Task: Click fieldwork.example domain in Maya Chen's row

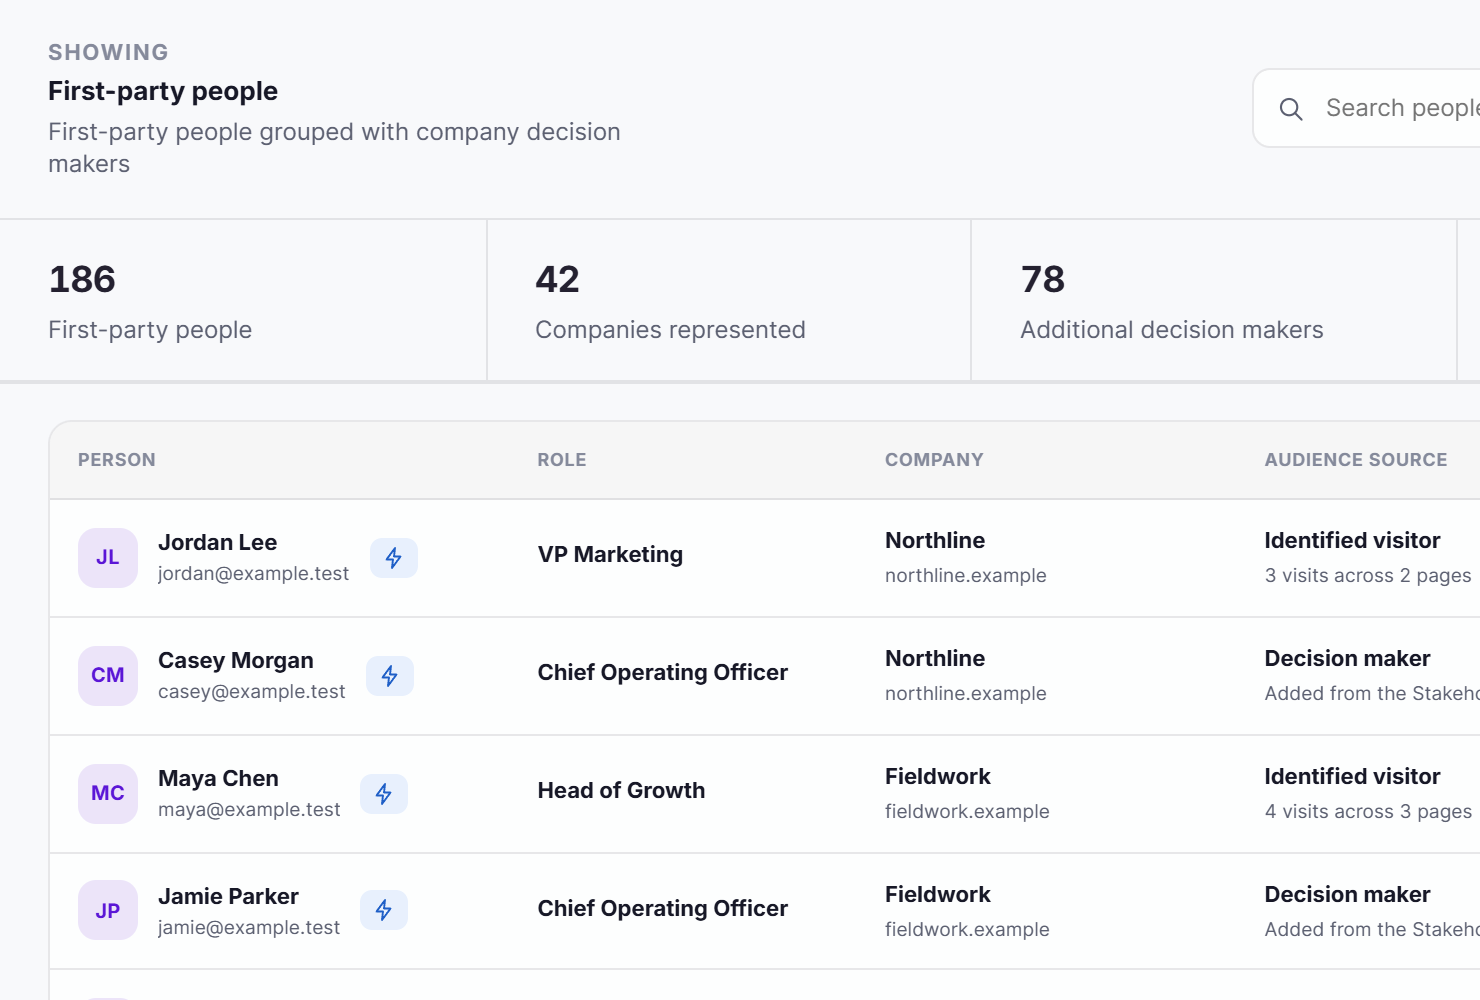Action: pyautogui.click(x=967, y=812)
